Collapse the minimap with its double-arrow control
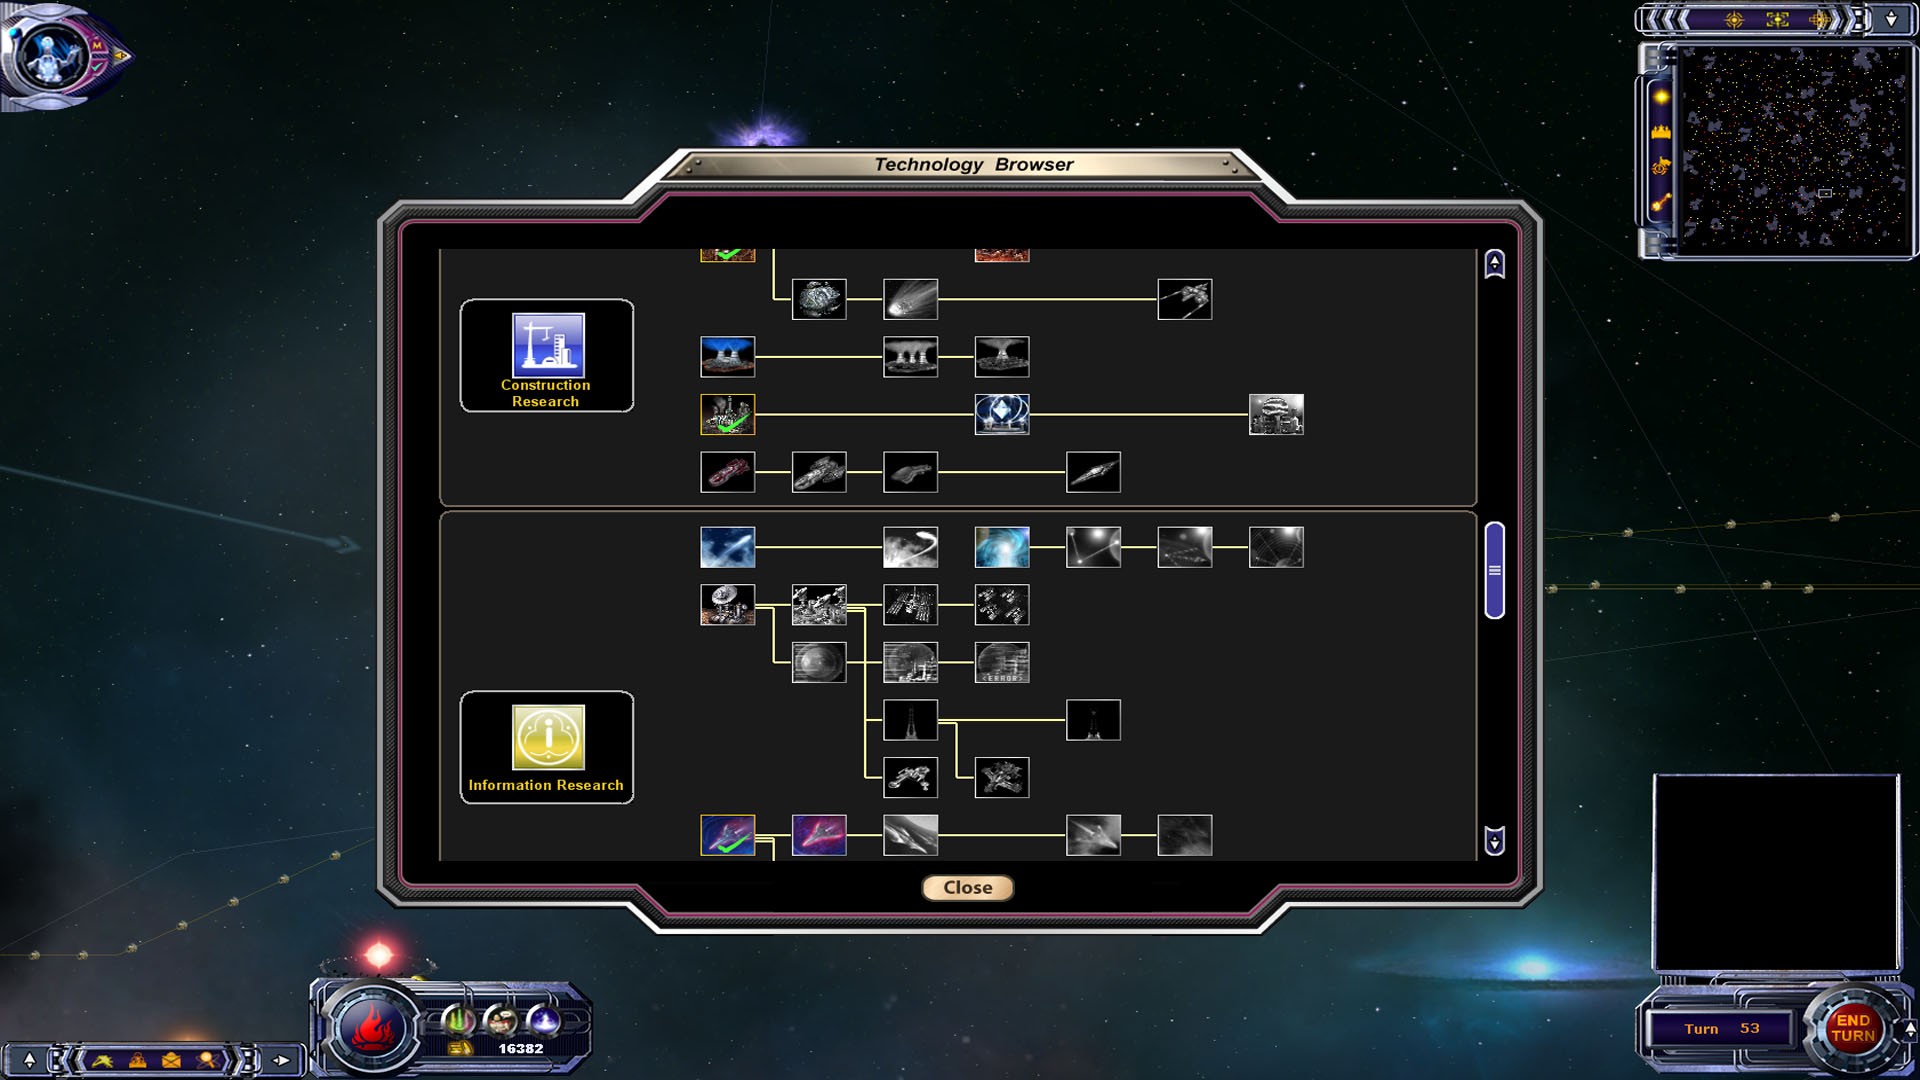The height and width of the screenshot is (1080, 1920). pos(1890,20)
